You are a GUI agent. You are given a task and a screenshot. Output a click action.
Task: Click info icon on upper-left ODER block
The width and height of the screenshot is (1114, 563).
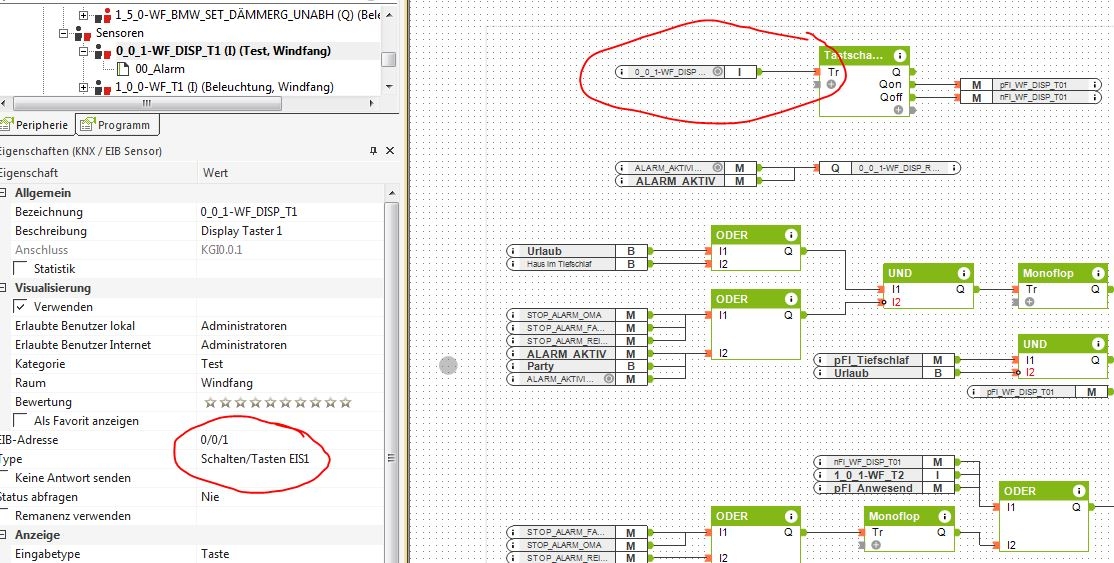pos(790,235)
